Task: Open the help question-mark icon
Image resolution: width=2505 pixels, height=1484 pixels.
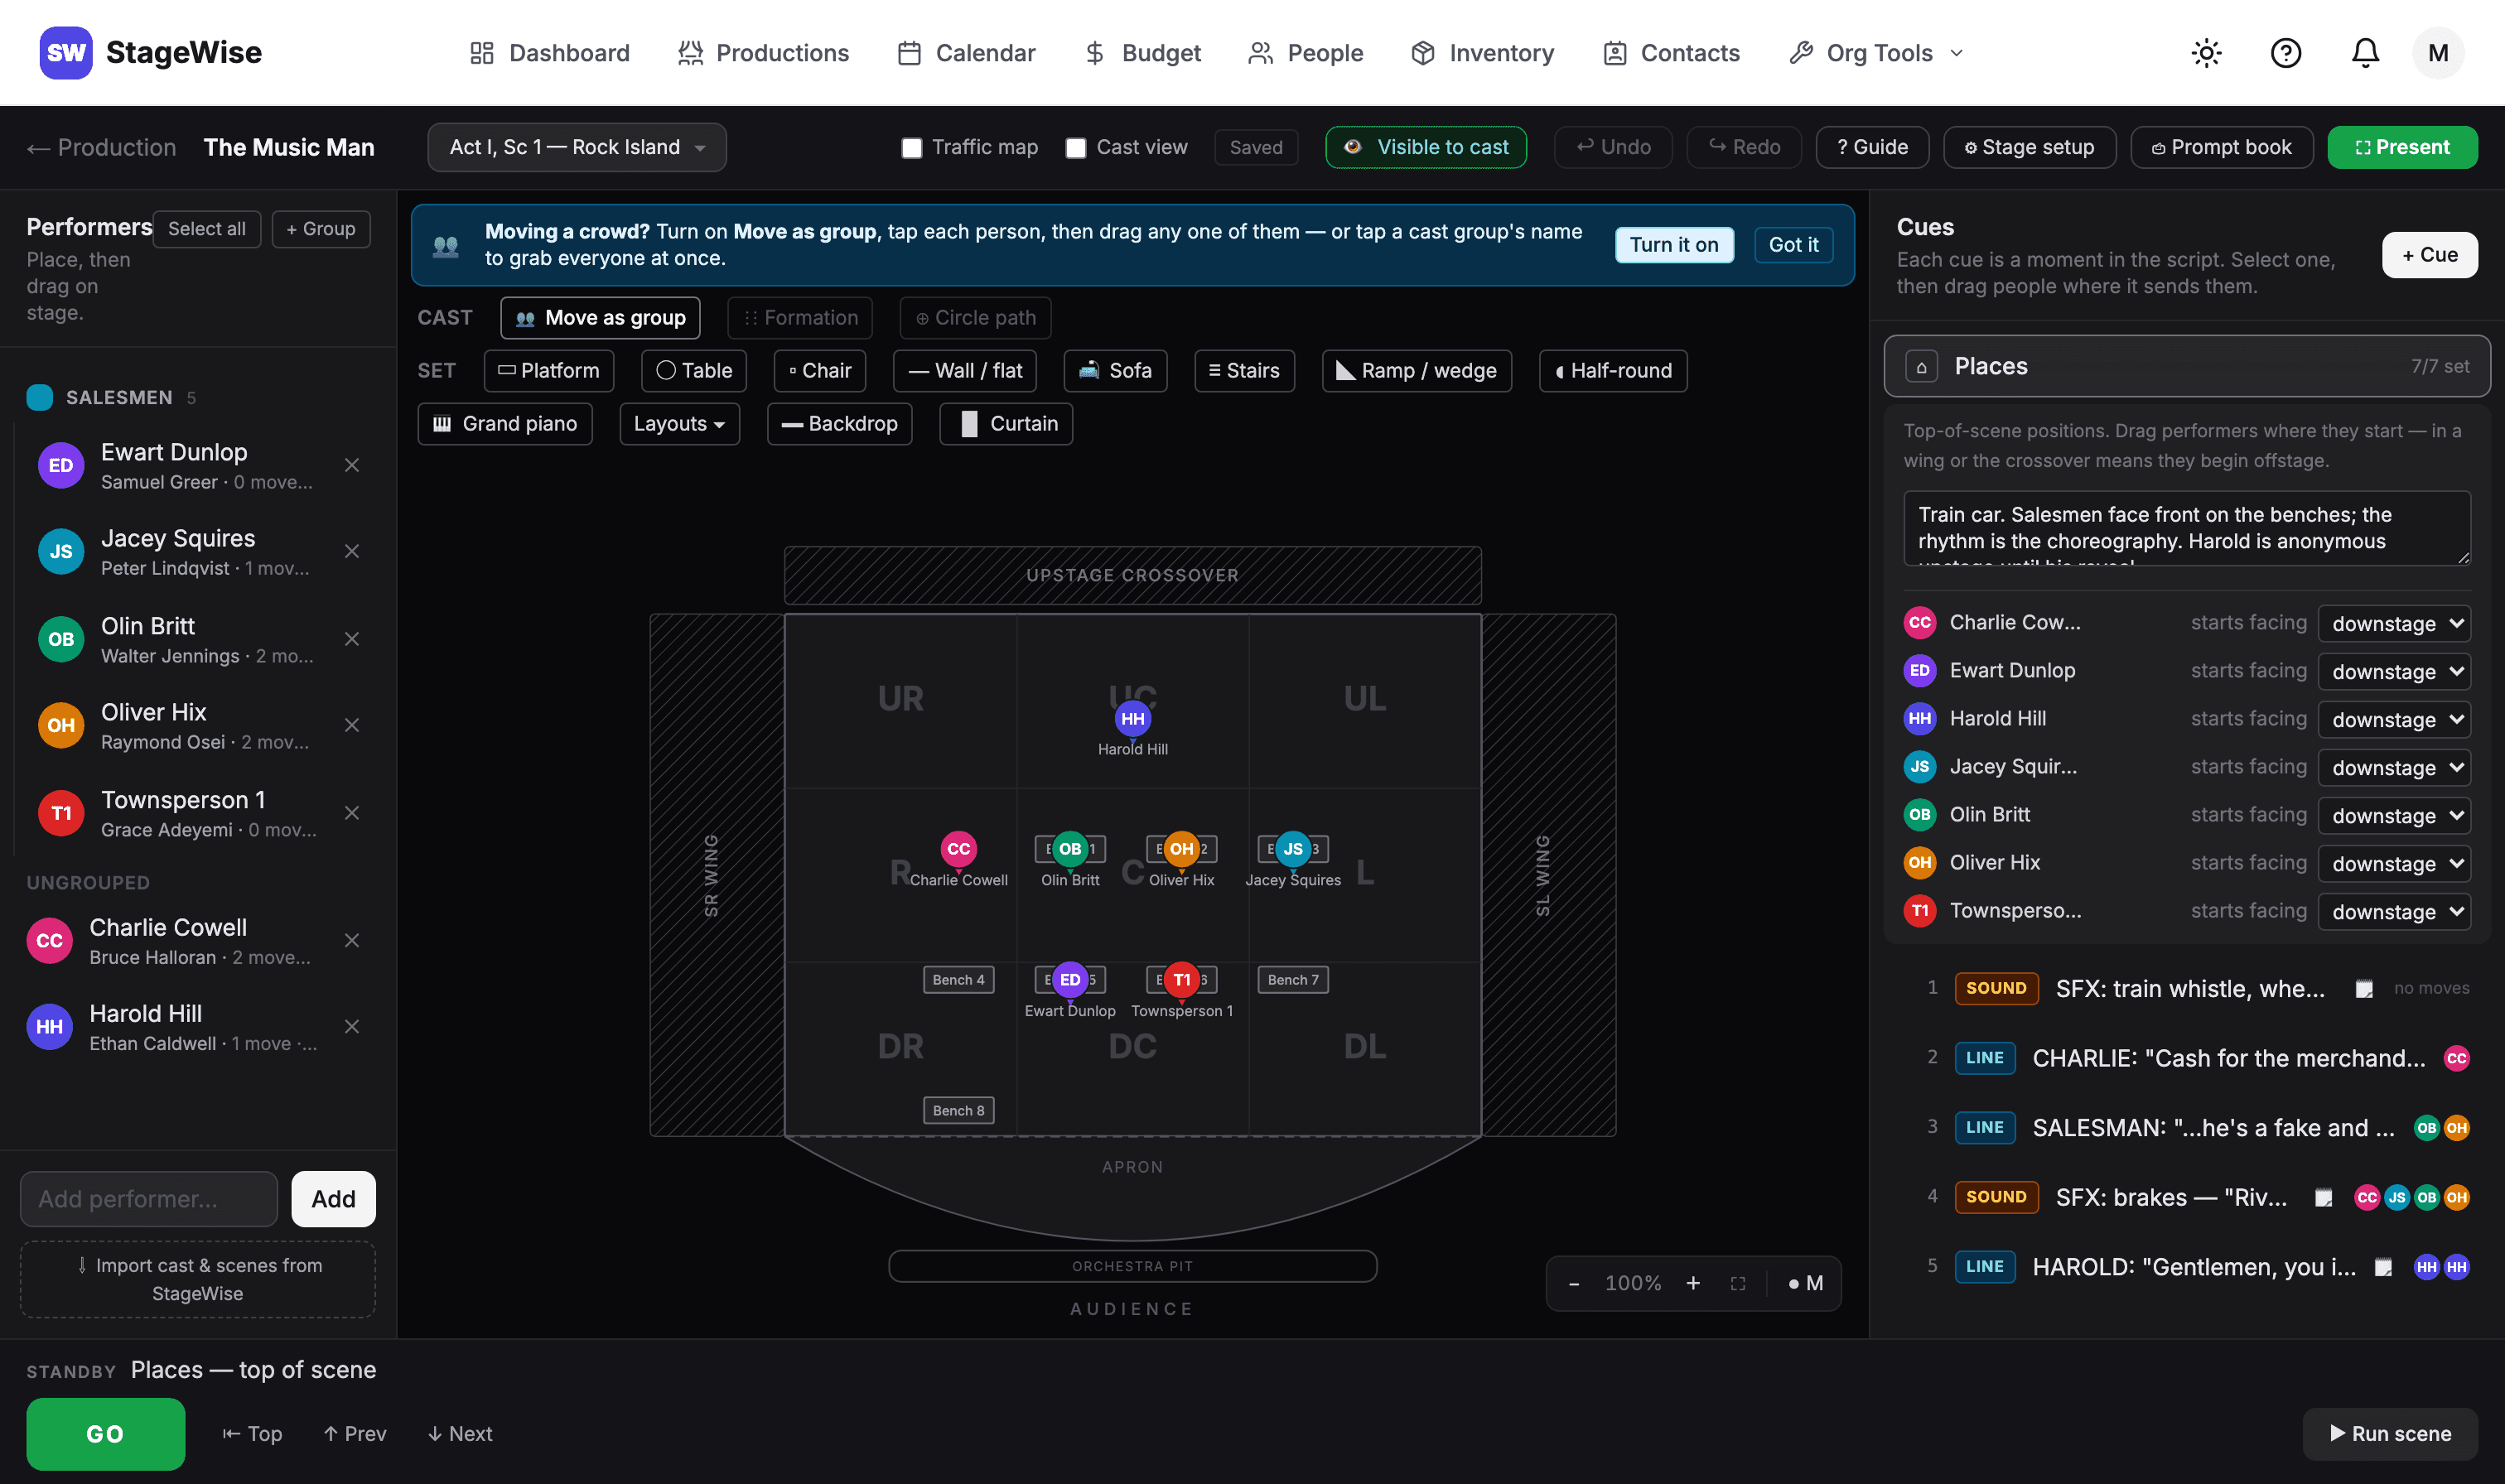Action: (x=2286, y=53)
